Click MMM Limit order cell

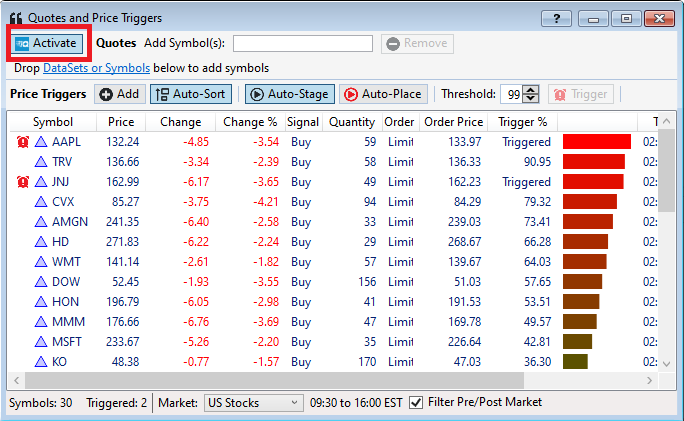(x=400, y=322)
